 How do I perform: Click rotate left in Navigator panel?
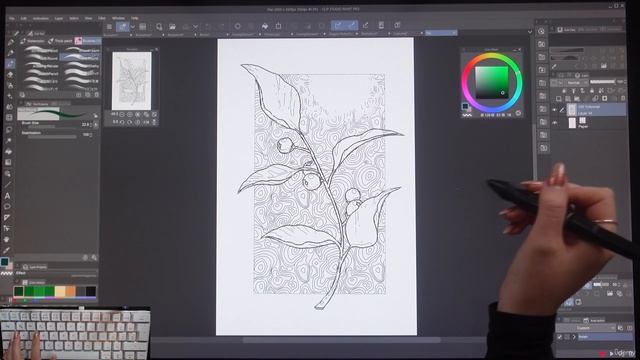click(x=122, y=122)
